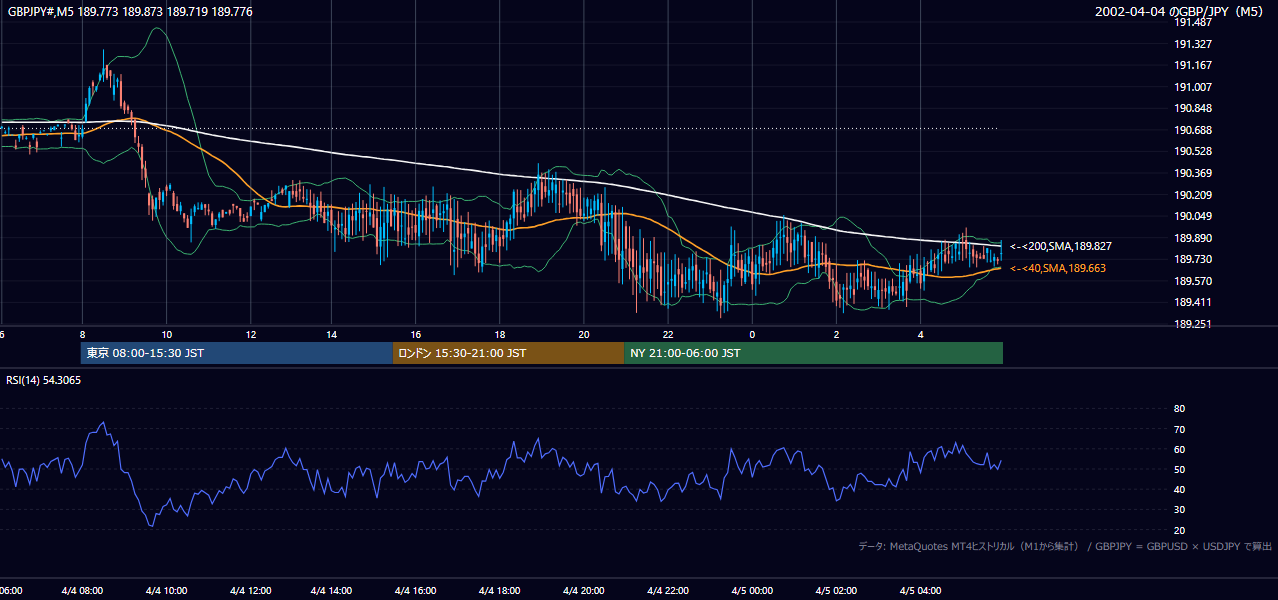Screen dimensions: 1278x600
Task: Click hour label 18 on price chart axis
Action: pyautogui.click(x=500, y=335)
